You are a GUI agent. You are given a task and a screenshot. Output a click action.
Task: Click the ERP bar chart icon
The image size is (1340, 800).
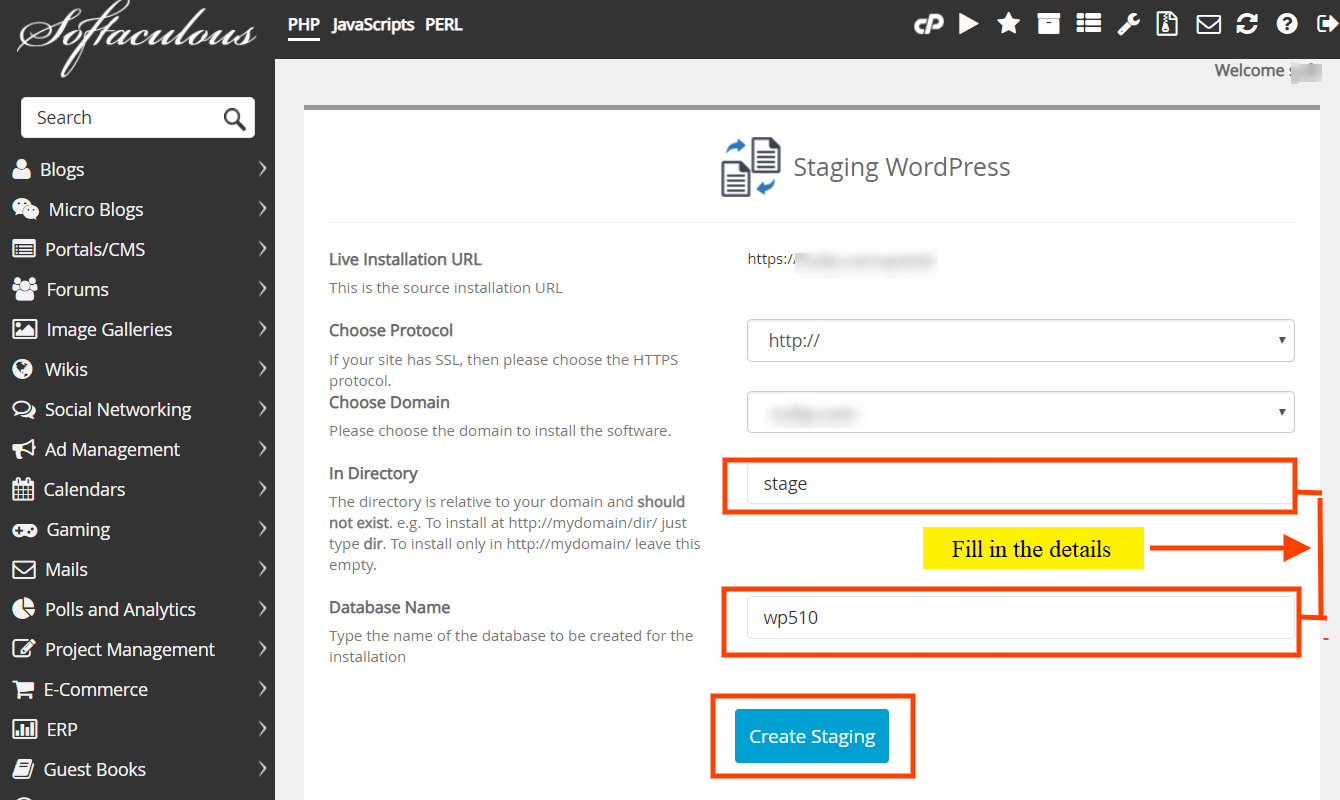pyautogui.click(x=24, y=729)
